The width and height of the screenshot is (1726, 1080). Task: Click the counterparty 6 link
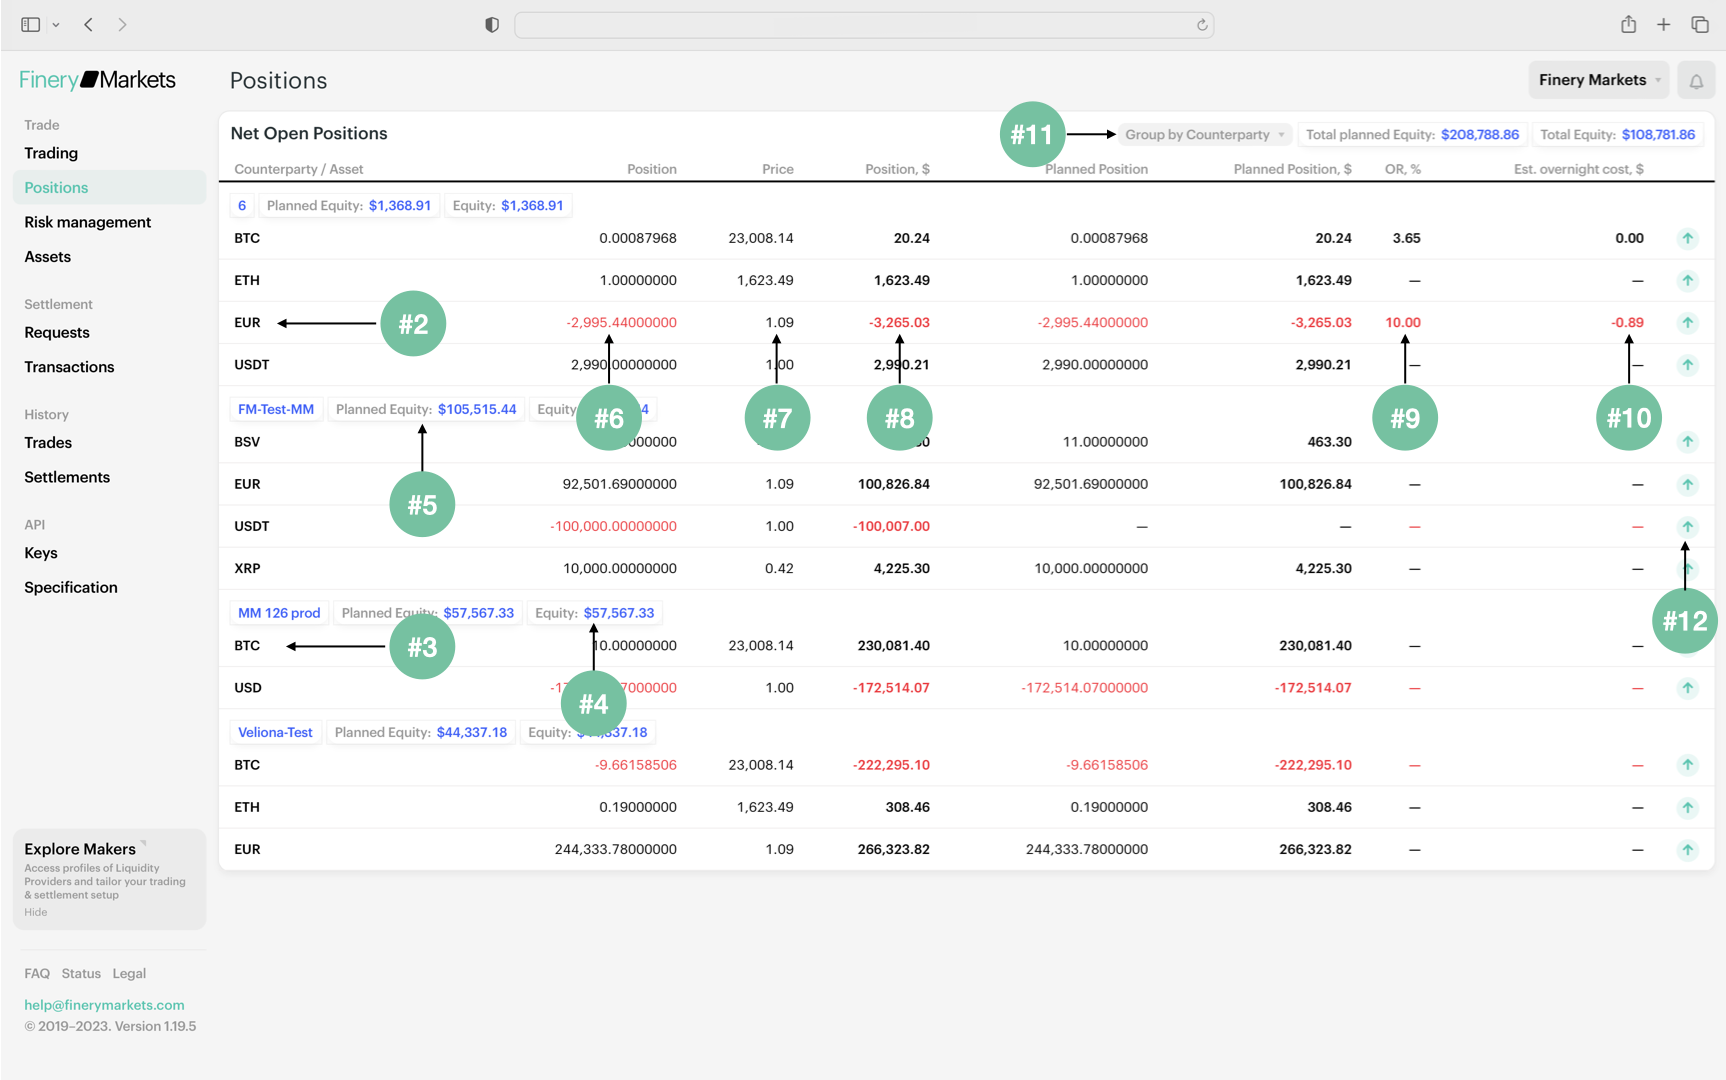(x=242, y=205)
